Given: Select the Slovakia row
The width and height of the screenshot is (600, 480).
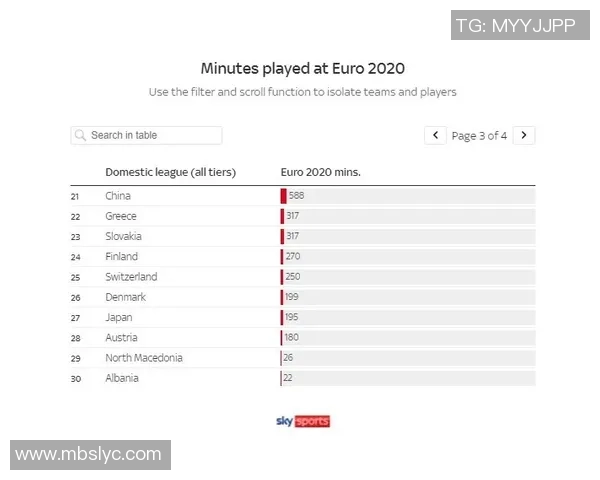Looking at the screenshot, I should [x=124, y=236].
